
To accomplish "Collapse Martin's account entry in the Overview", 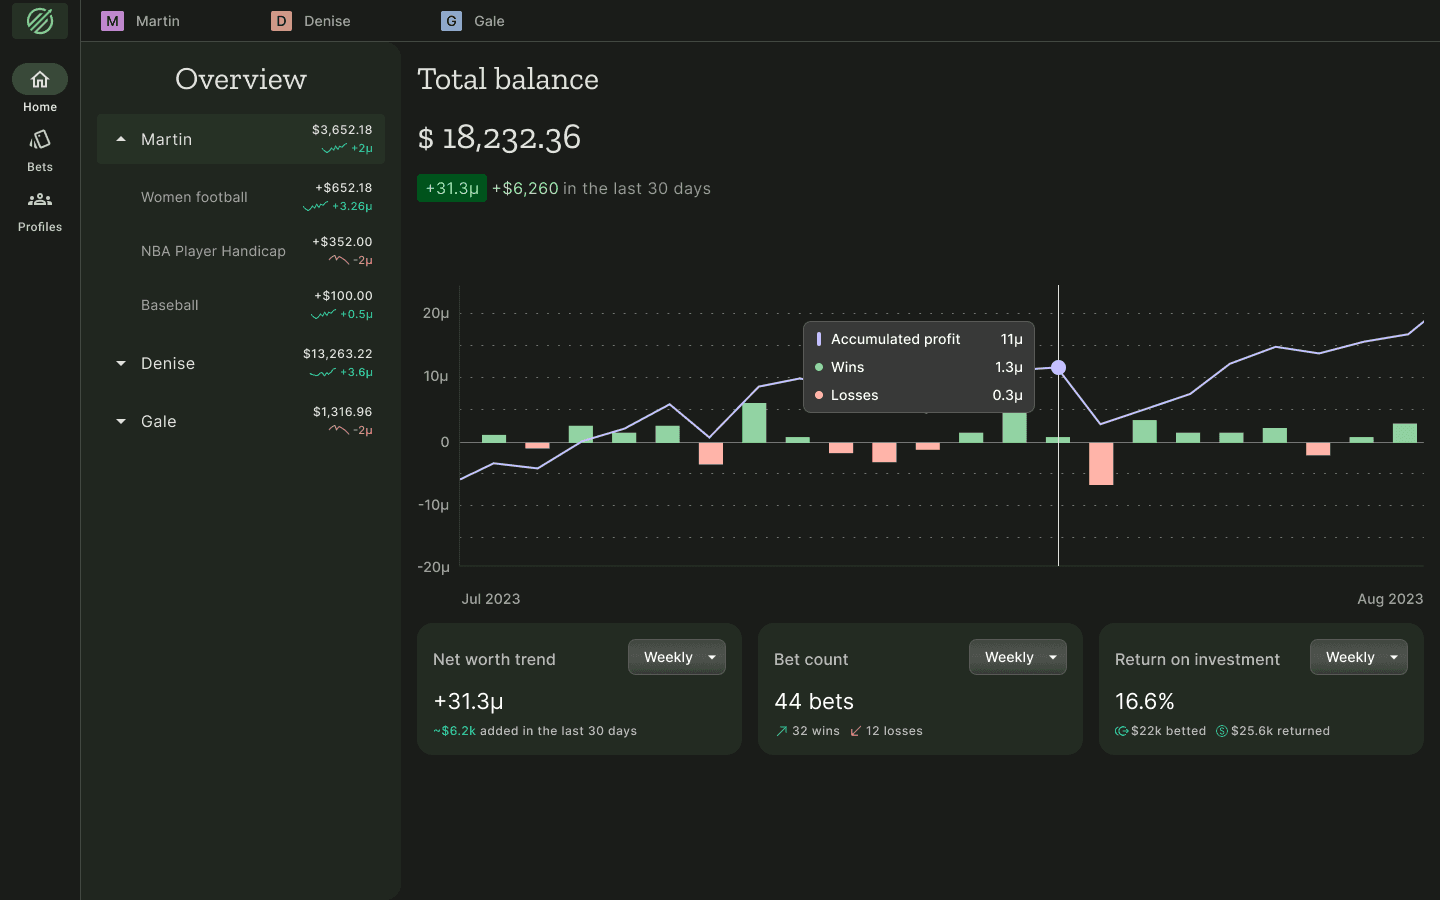I will (x=121, y=139).
